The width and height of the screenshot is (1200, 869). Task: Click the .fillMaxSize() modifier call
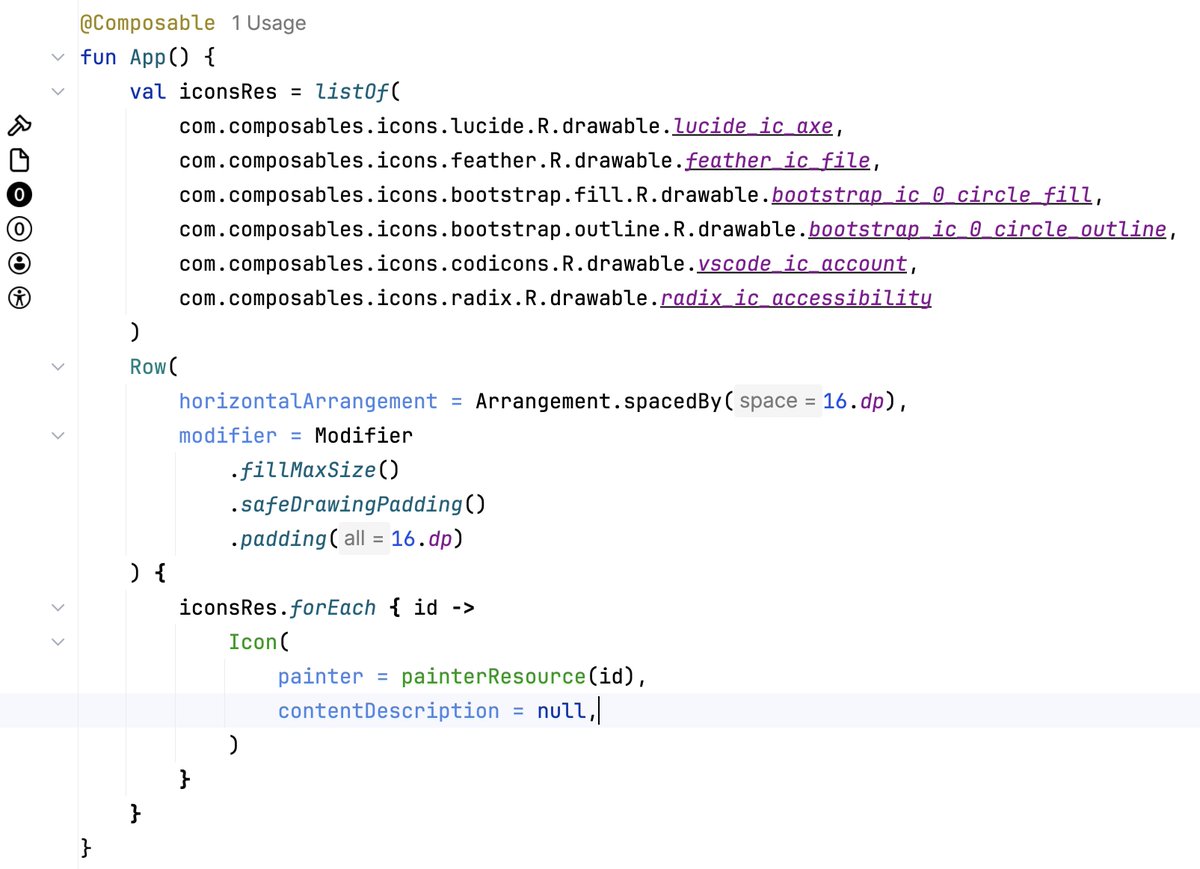tap(314, 470)
